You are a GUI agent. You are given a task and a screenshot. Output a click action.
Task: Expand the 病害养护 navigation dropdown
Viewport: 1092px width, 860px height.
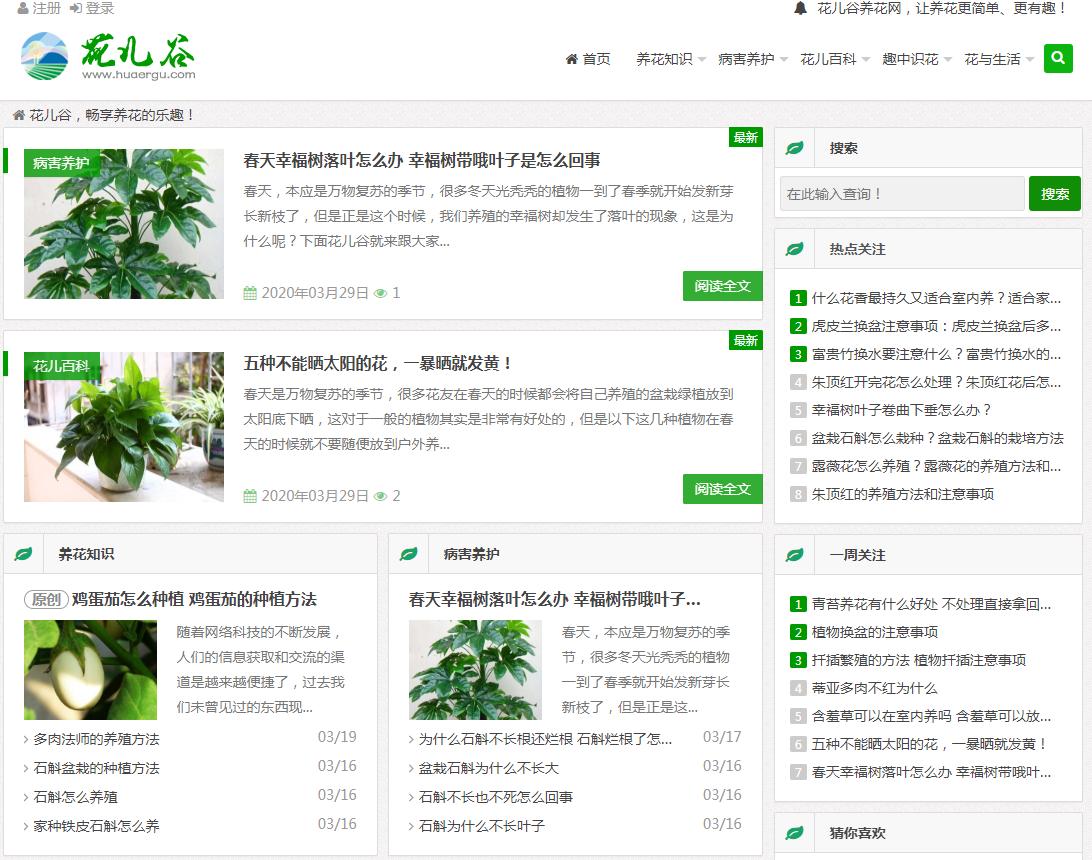click(x=748, y=58)
